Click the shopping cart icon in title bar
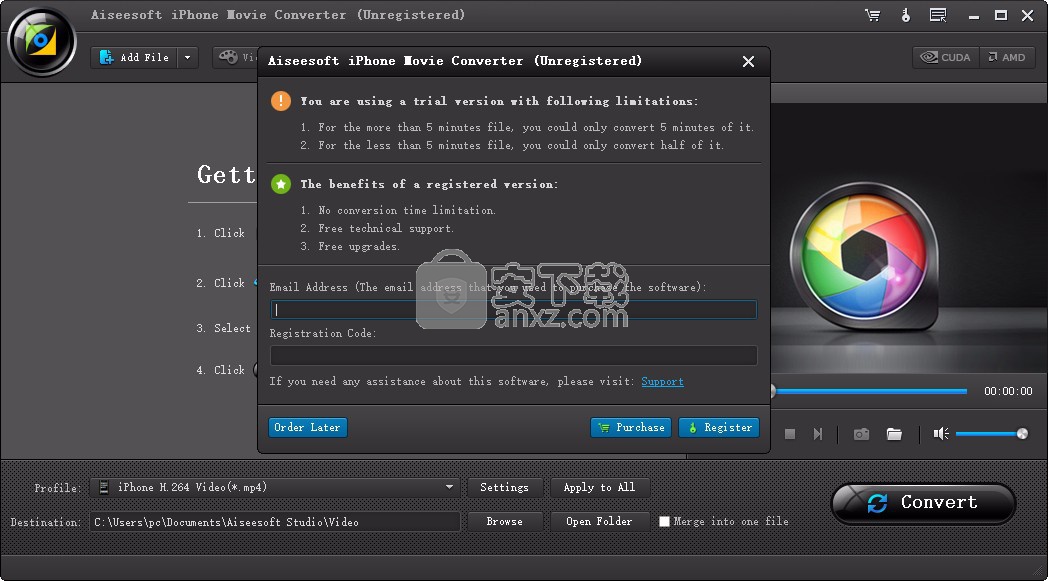Viewport: 1048px width, 581px height. [x=872, y=15]
